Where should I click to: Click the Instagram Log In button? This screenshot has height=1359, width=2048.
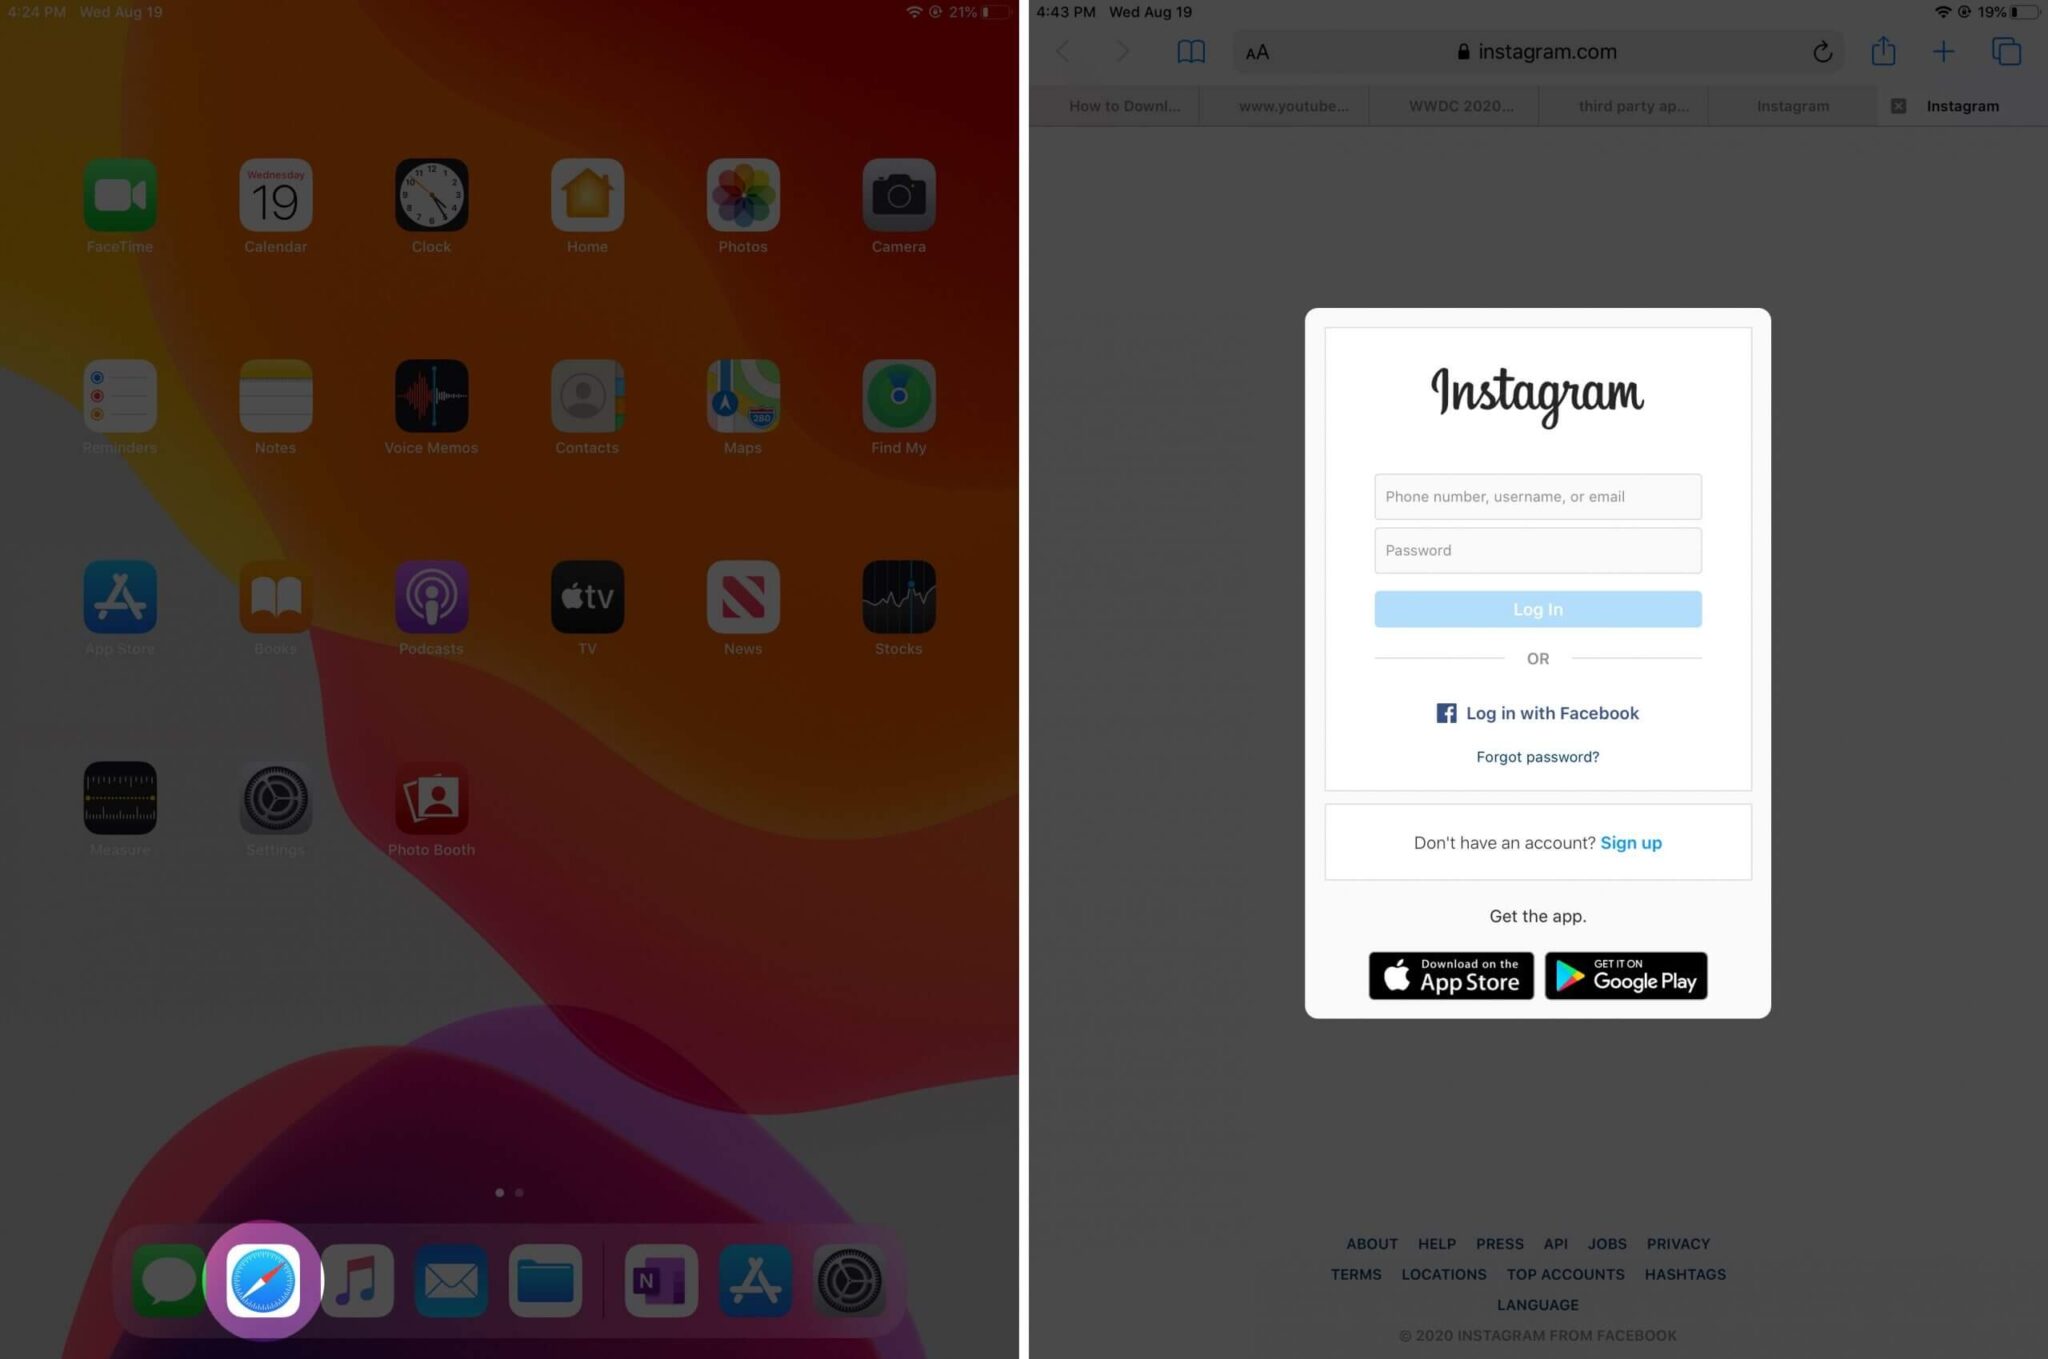tap(1536, 608)
